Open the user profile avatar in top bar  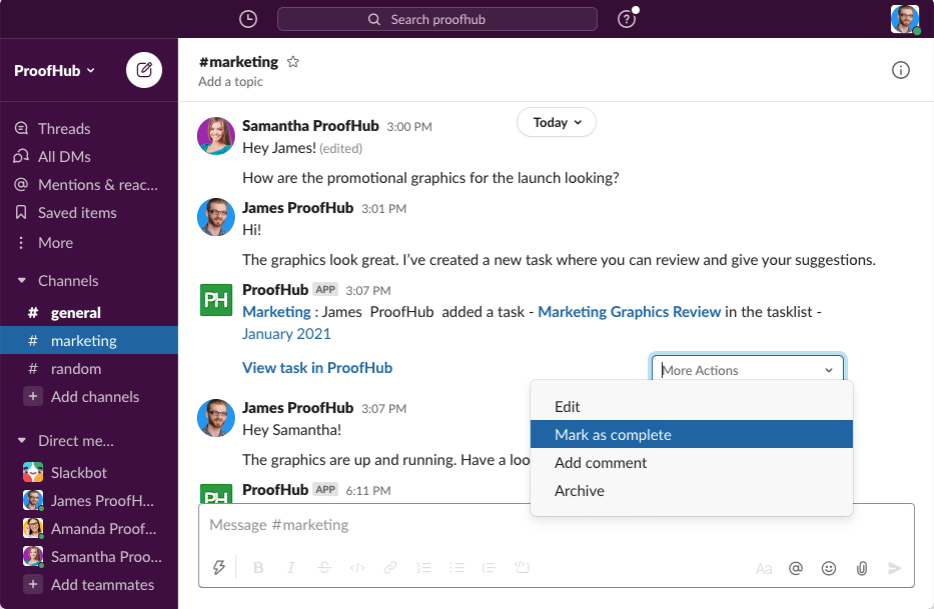coord(905,19)
